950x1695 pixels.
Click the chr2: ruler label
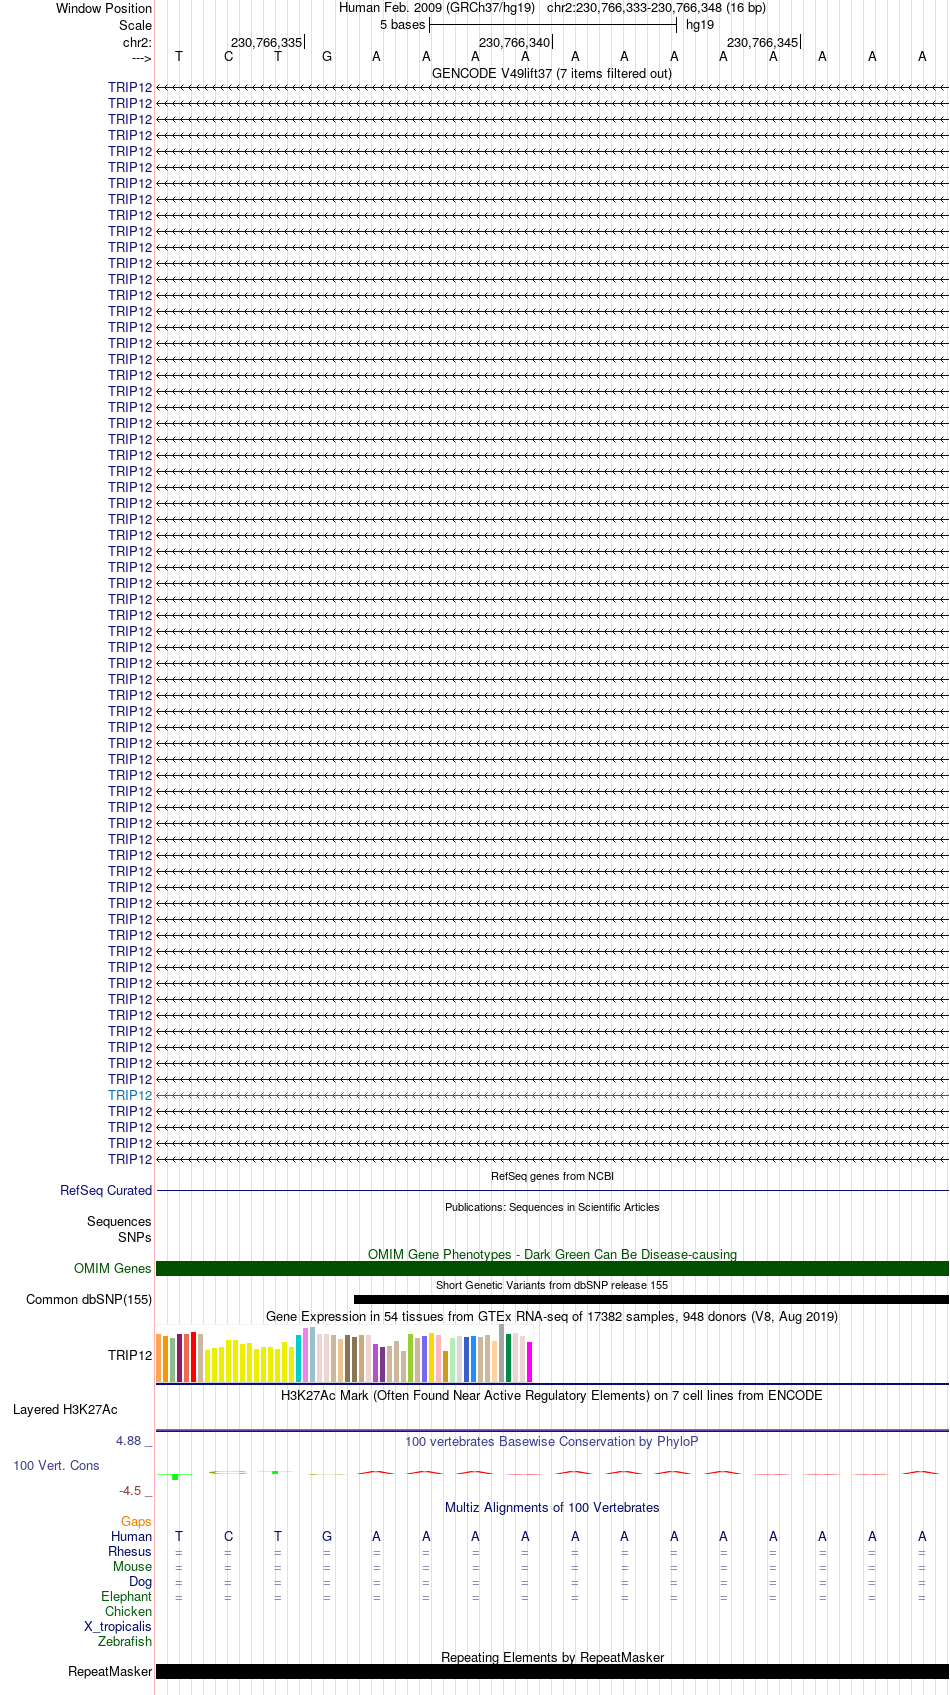click(137, 43)
